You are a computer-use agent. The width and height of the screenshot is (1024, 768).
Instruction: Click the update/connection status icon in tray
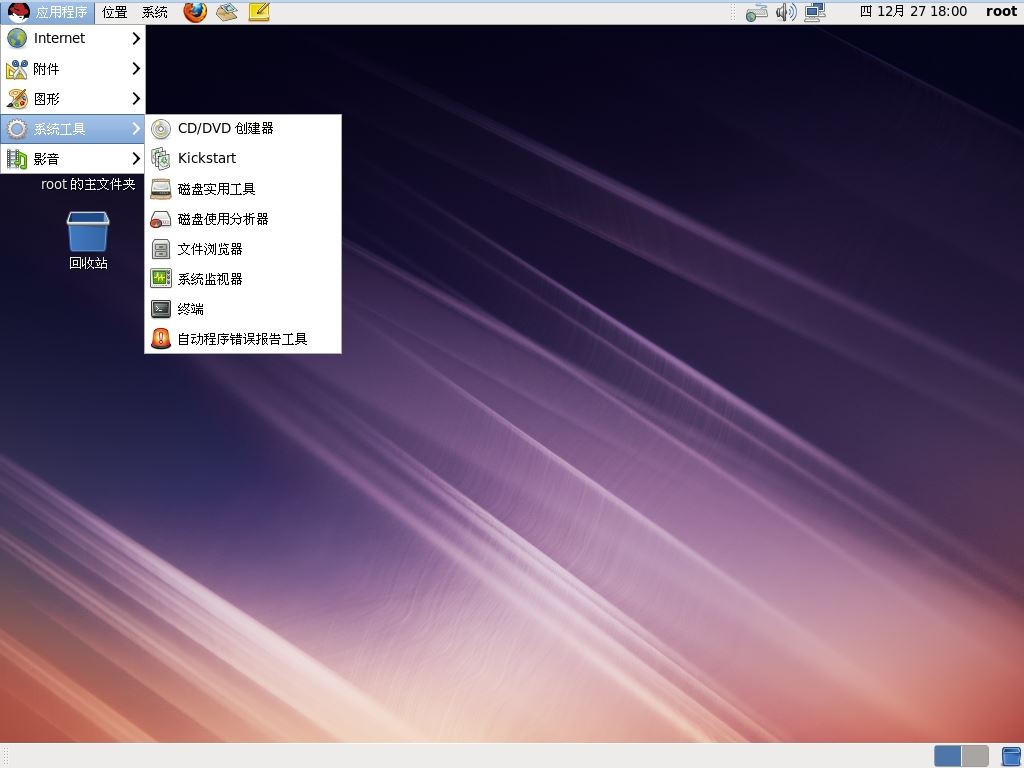[756, 12]
